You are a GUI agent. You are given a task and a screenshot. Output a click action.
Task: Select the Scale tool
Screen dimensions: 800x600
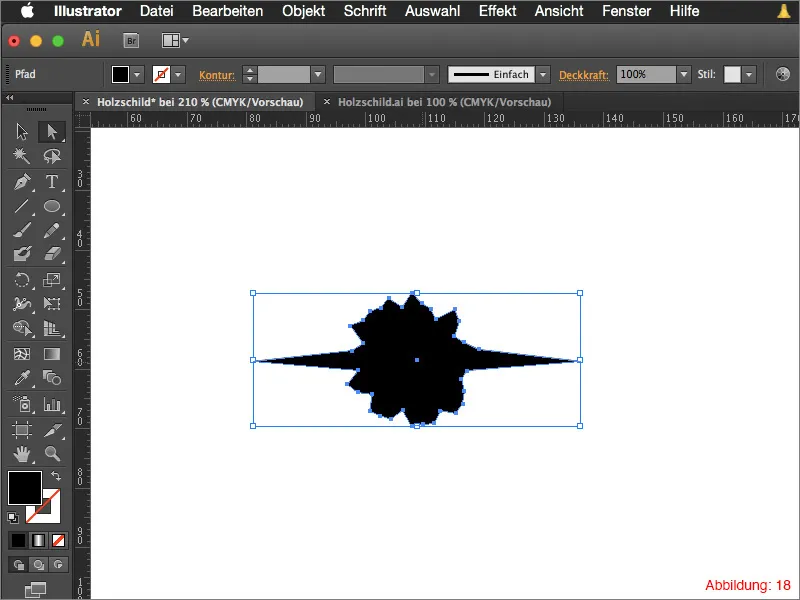pos(52,280)
